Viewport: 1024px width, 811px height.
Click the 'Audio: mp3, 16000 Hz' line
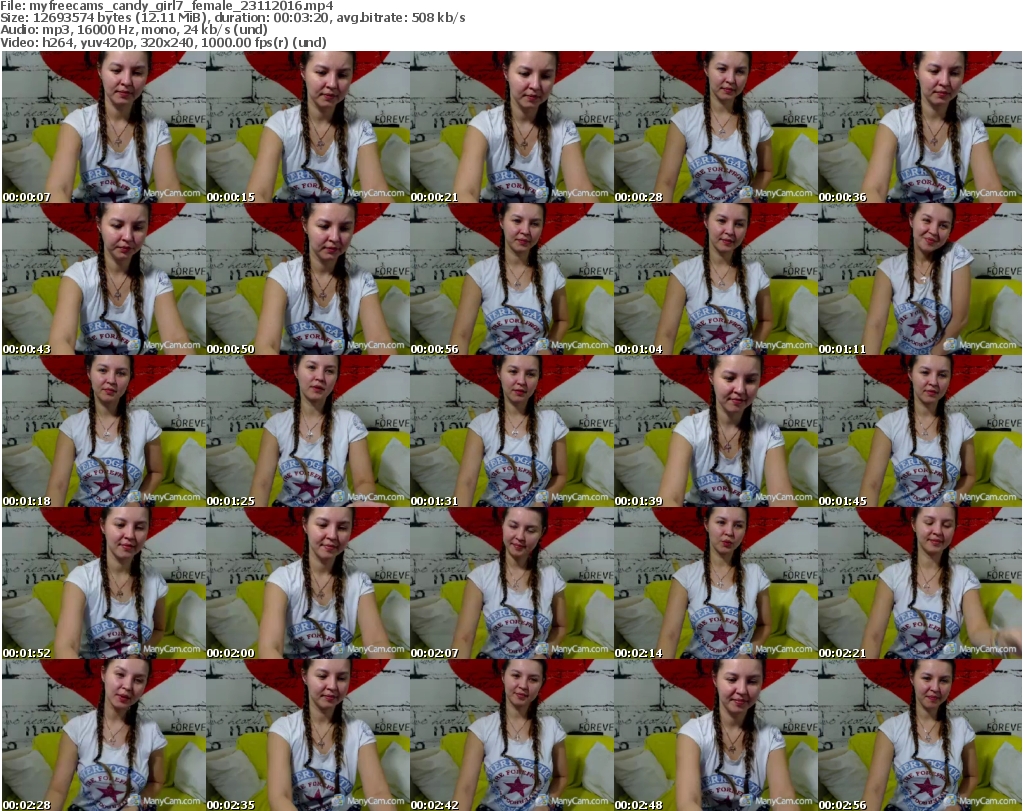coord(134,30)
